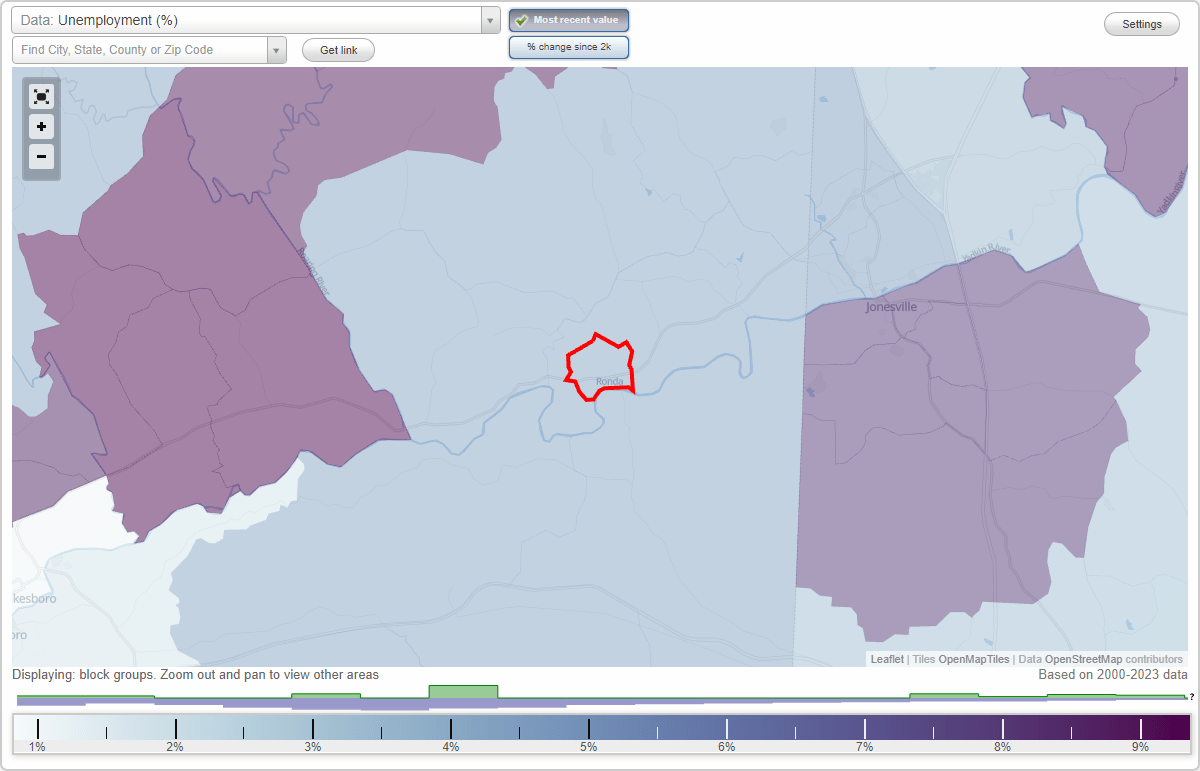Click the full-extent view icon on the map
The image size is (1200, 771).
(41, 96)
